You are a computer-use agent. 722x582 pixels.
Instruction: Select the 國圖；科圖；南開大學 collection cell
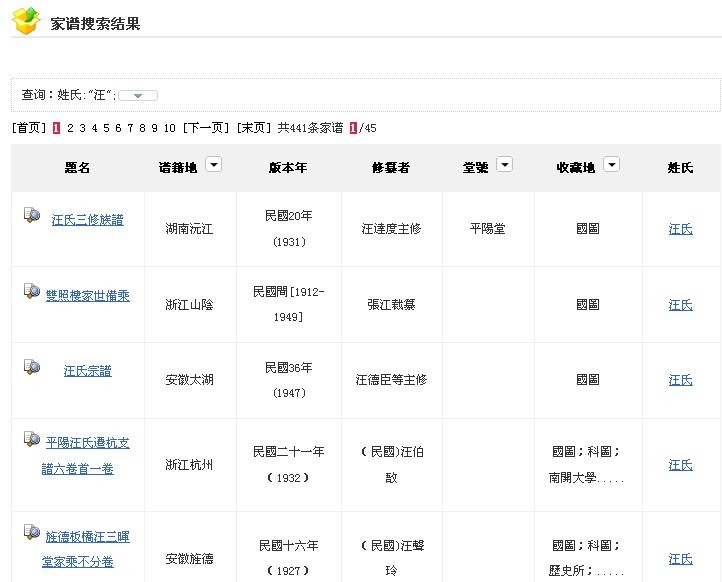586,465
